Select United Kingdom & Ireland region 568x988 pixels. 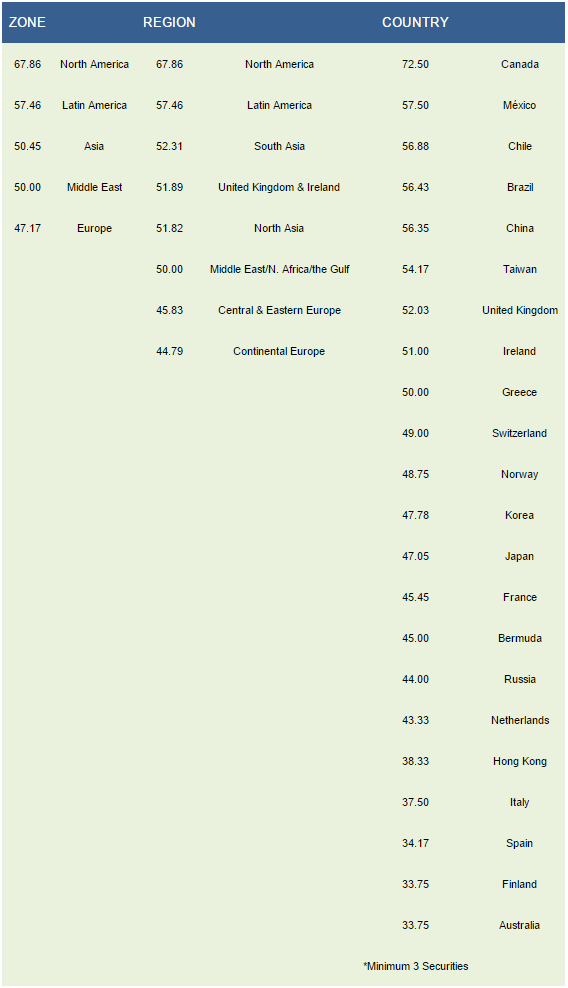(x=279, y=187)
